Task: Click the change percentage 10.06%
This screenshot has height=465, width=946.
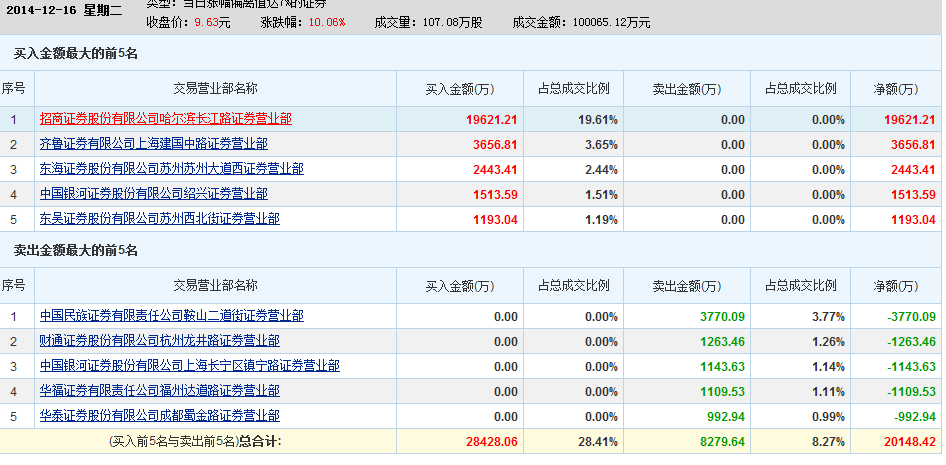Action: (327, 23)
